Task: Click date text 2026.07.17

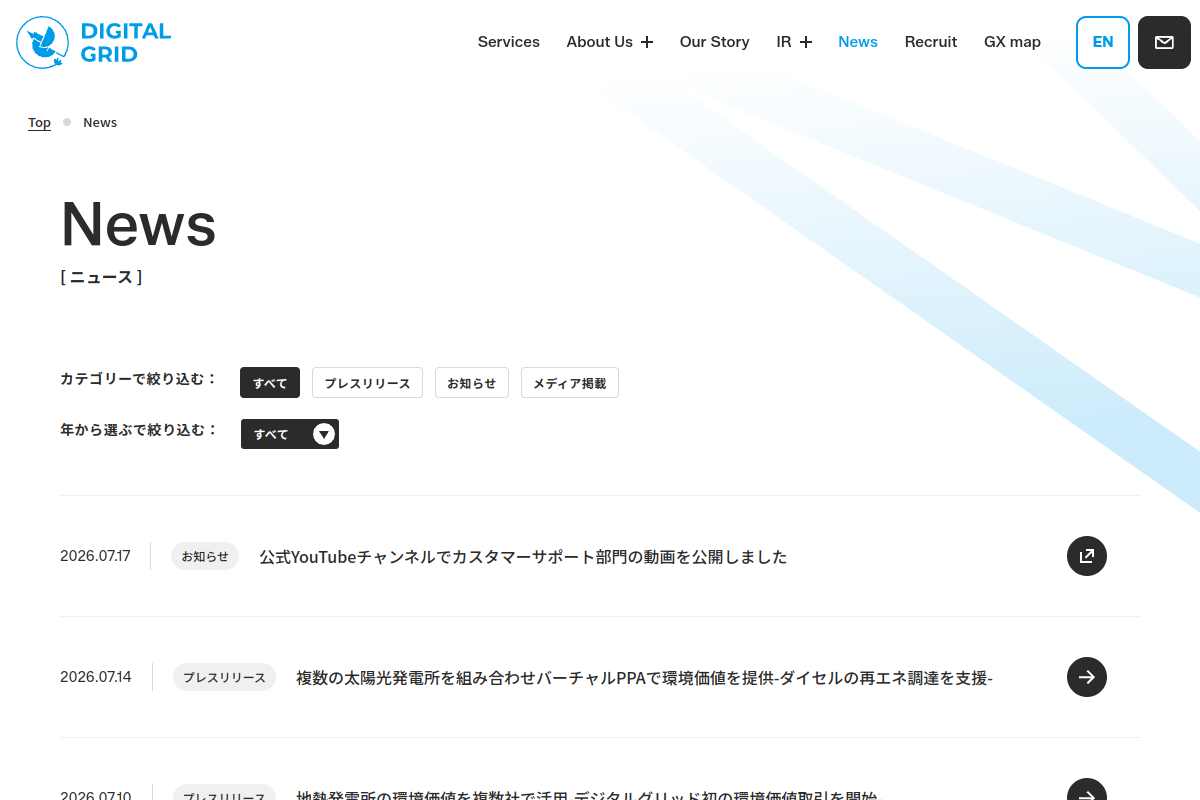Action: coord(95,556)
